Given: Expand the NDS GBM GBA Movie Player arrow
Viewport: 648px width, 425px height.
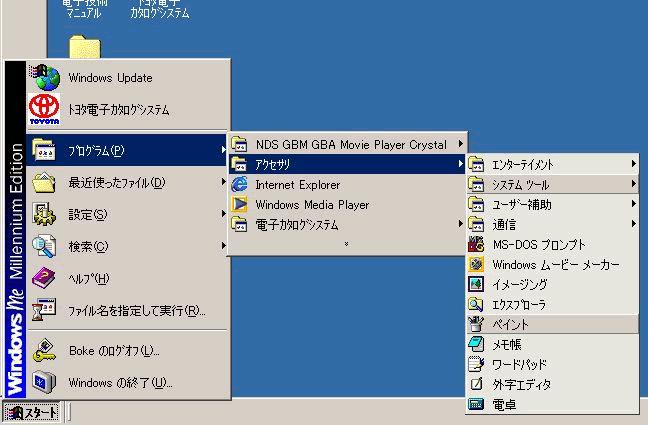Looking at the screenshot, I should click(x=460, y=144).
